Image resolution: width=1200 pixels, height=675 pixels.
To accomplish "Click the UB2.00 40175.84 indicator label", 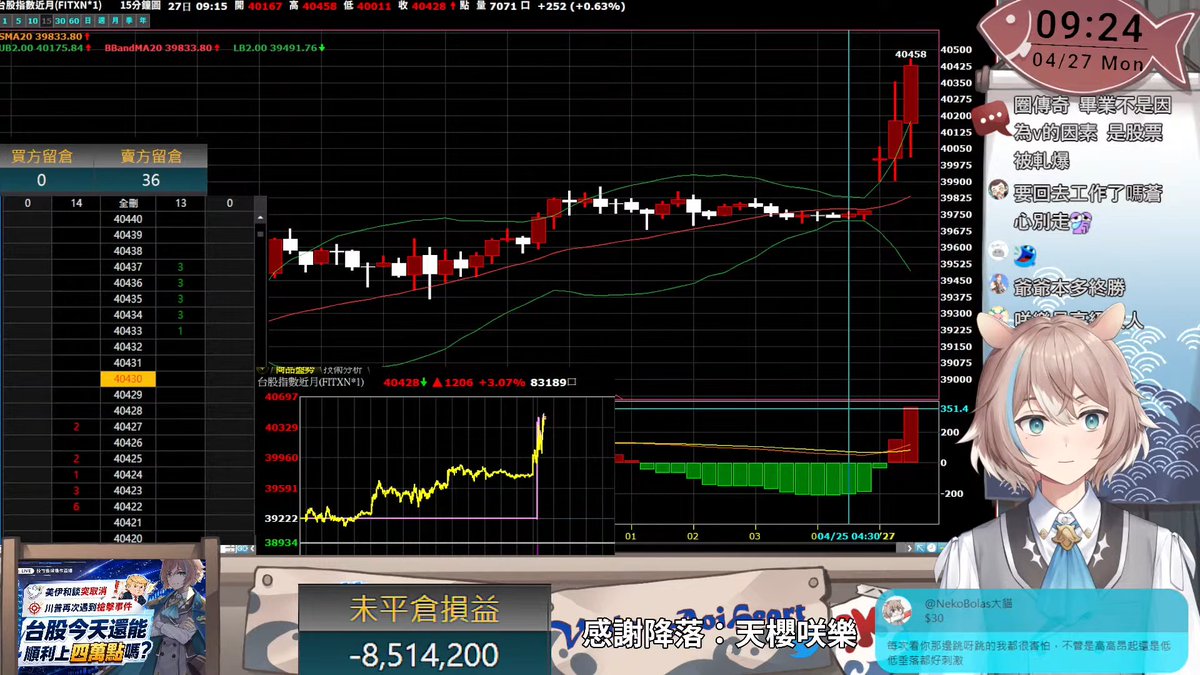I will point(45,47).
